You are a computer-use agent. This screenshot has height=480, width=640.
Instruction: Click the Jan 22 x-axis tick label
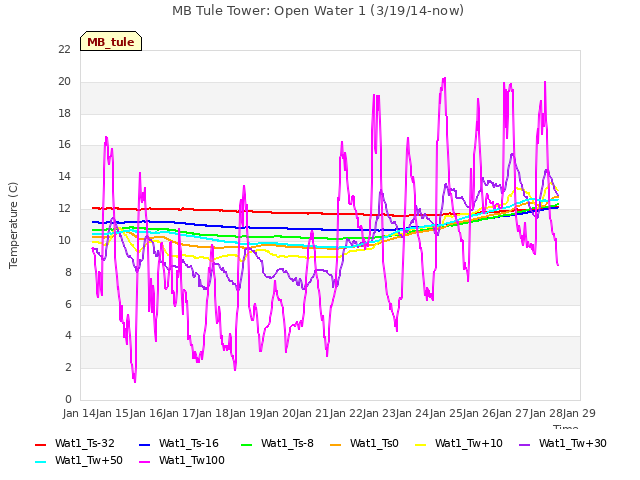pos(346,413)
